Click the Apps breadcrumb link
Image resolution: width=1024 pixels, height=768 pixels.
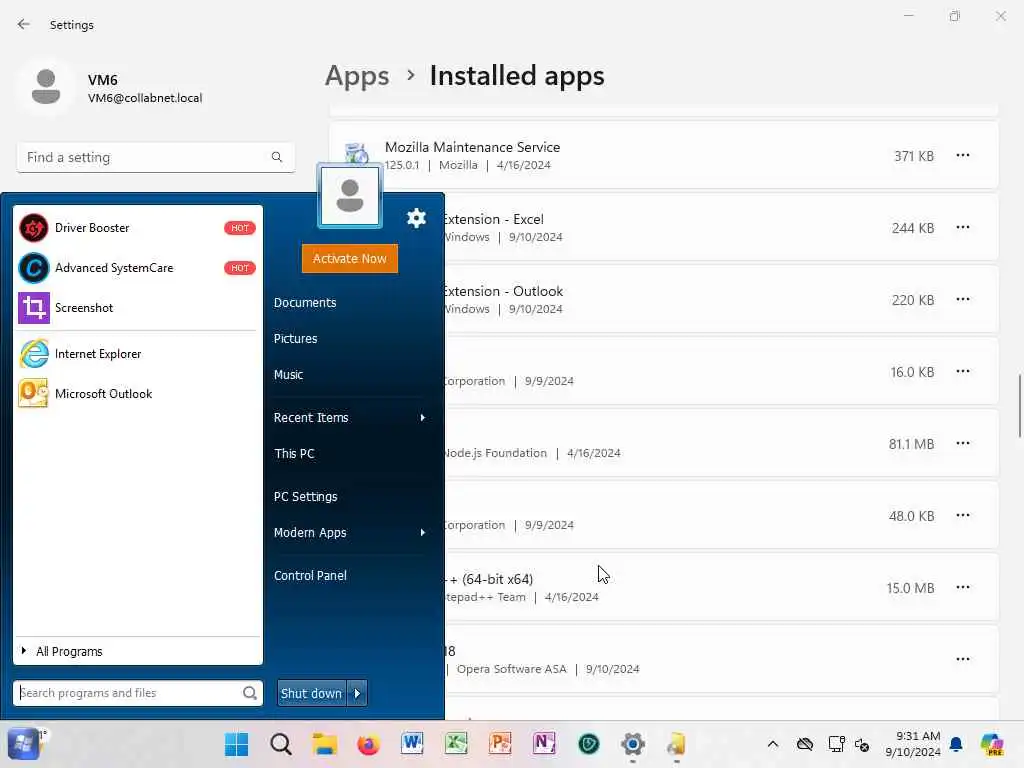357,76
